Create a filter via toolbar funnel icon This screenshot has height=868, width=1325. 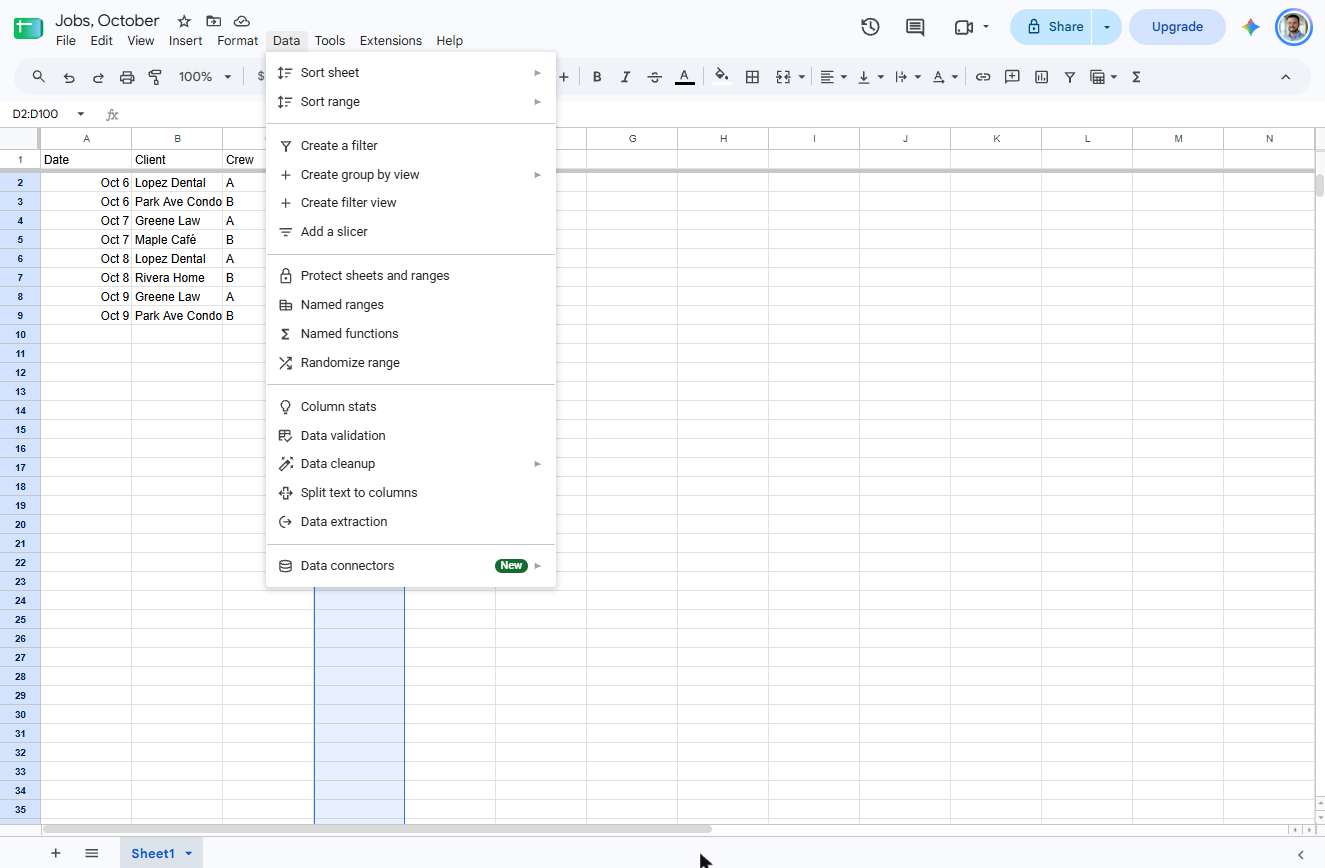click(x=1070, y=77)
